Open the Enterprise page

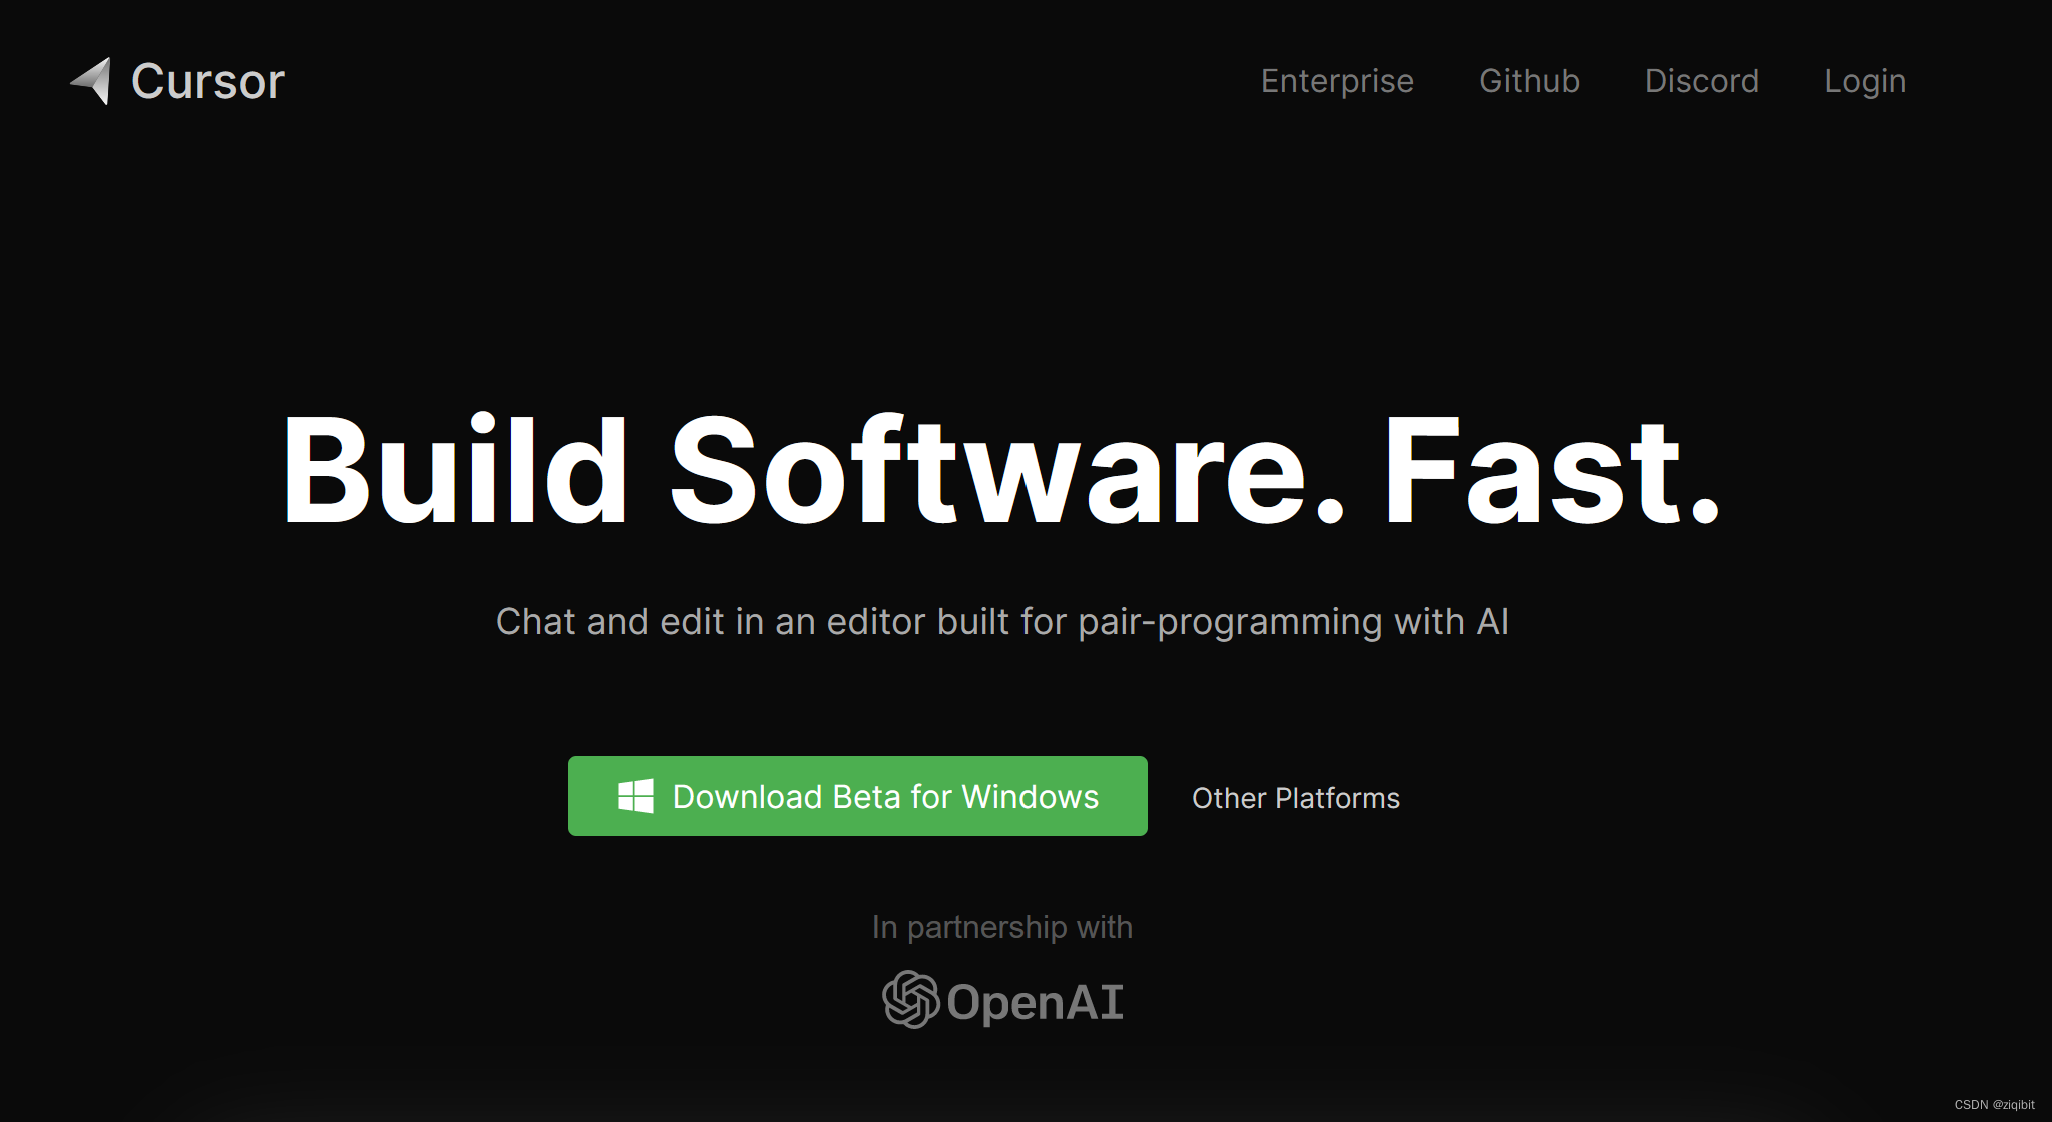[1337, 81]
